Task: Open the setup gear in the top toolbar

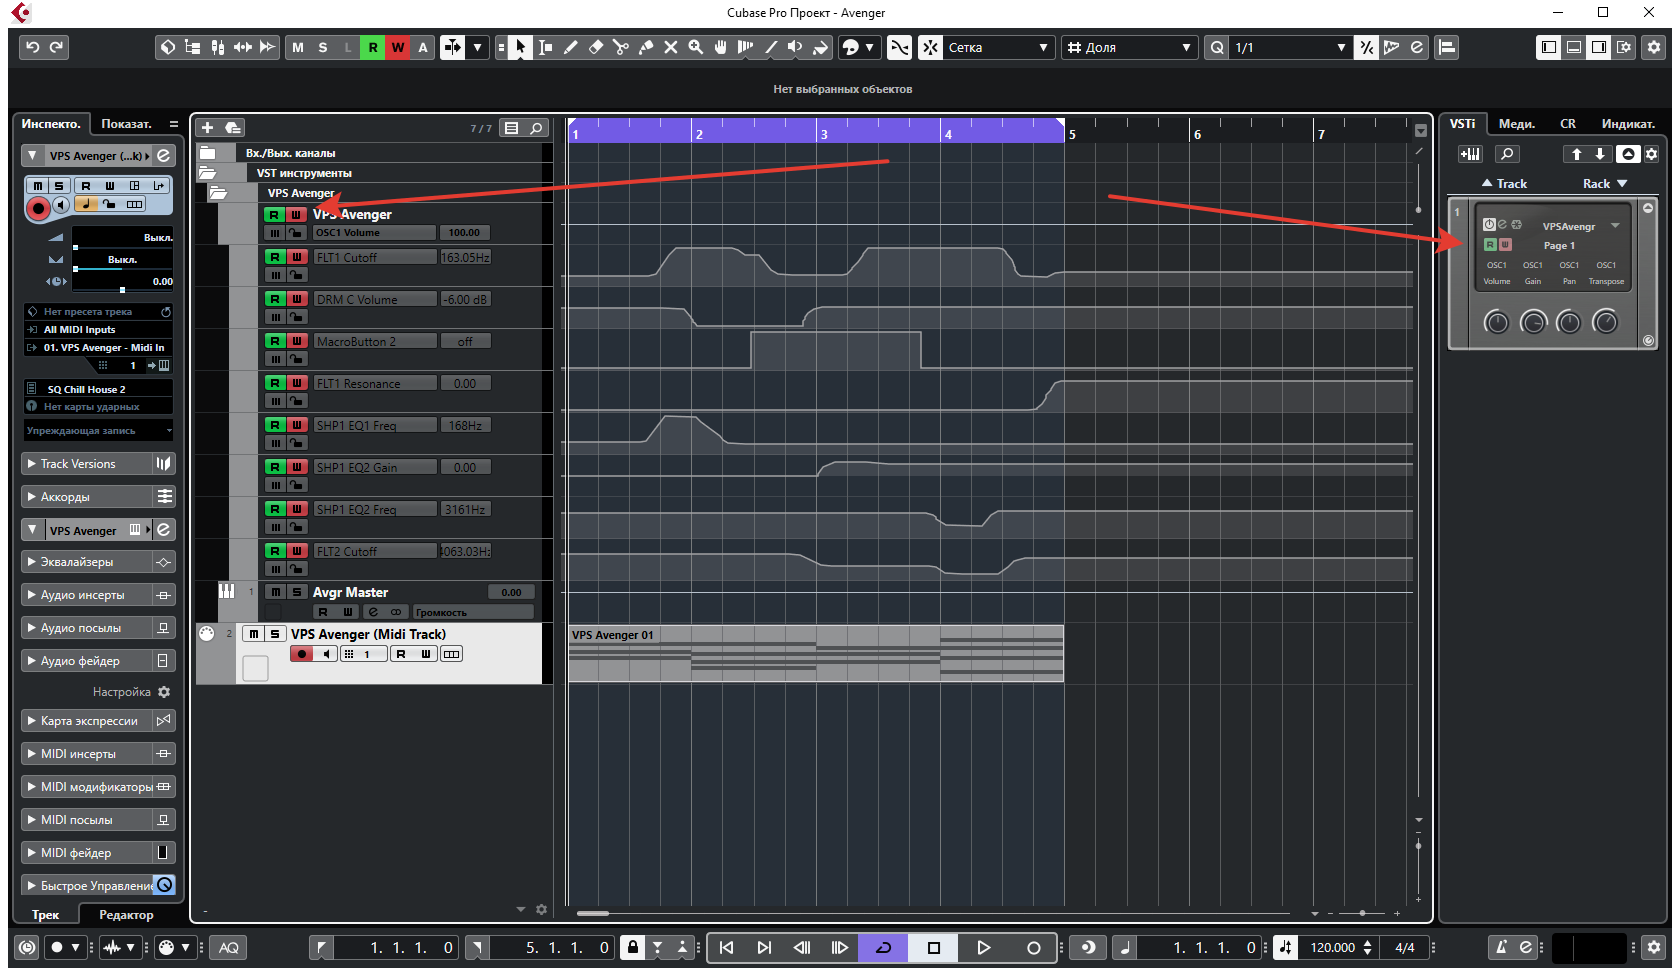Action: coord(1654,47)
